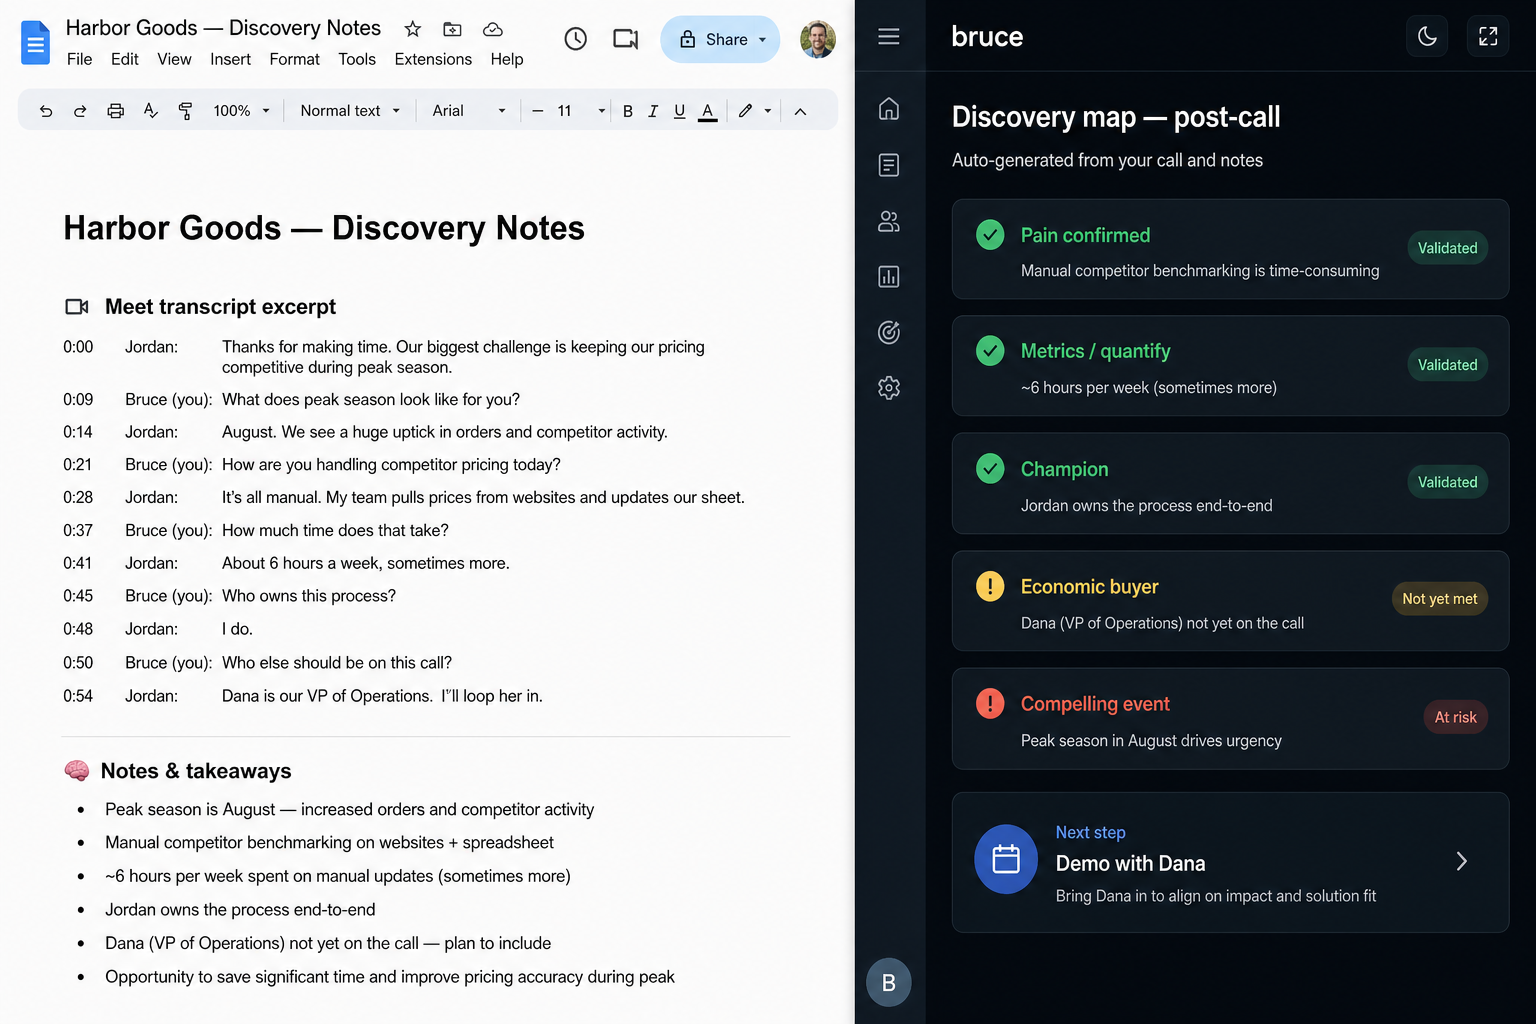Check cloud save status icon
This screenshot has height=1024, width=1536.
[492, 29]
